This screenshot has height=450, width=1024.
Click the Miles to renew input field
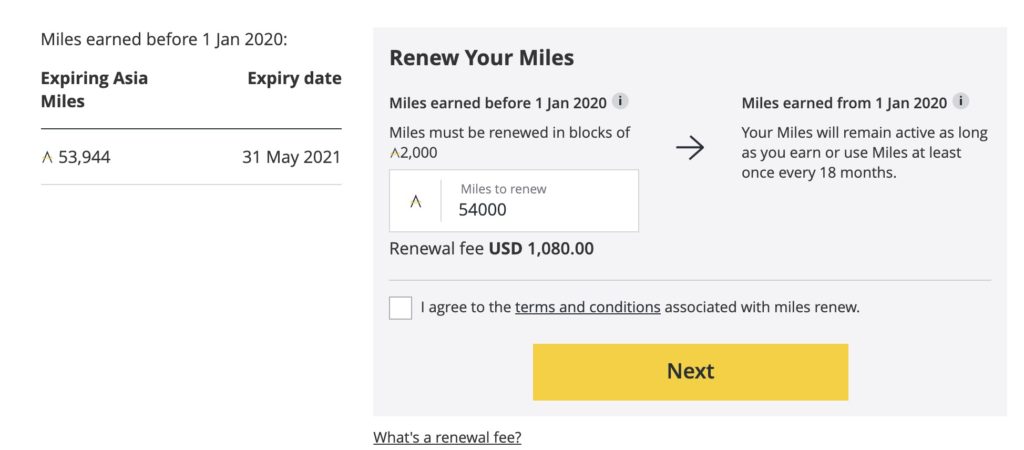pyautogui.click(x=540, y=209)
